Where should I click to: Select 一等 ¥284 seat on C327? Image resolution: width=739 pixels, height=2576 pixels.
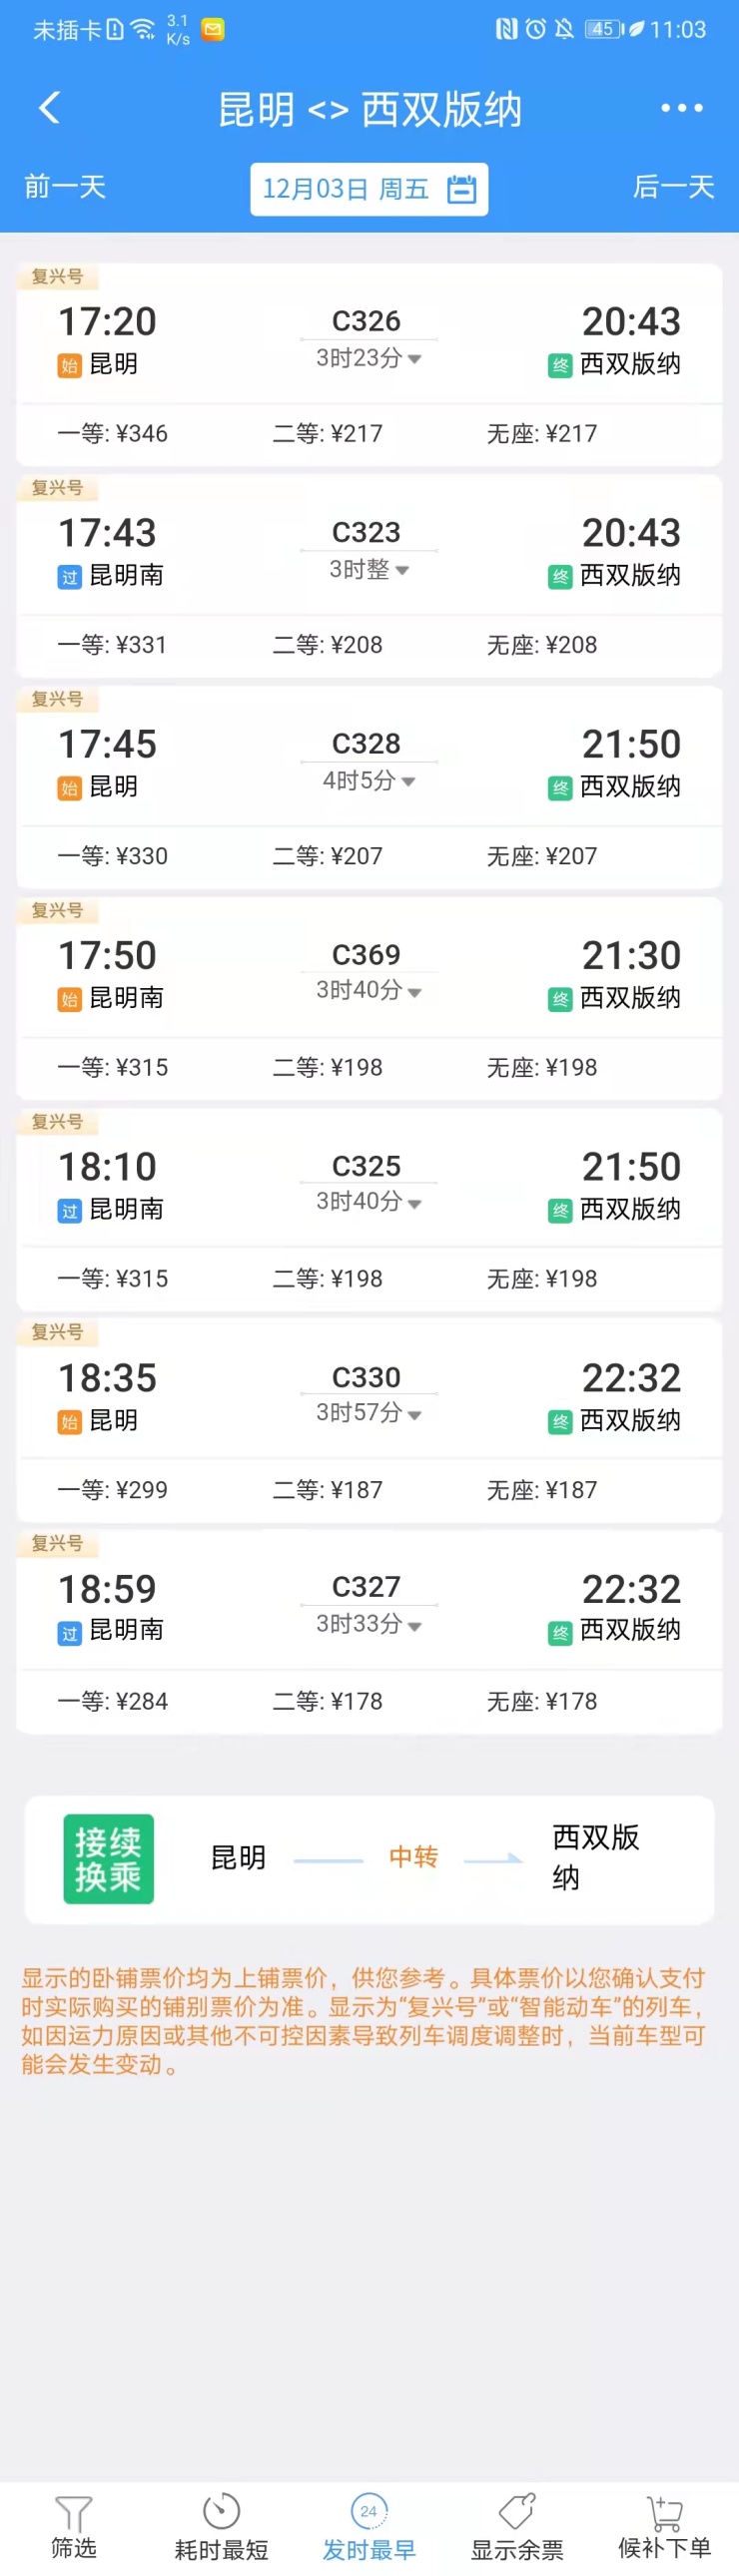113,1701
